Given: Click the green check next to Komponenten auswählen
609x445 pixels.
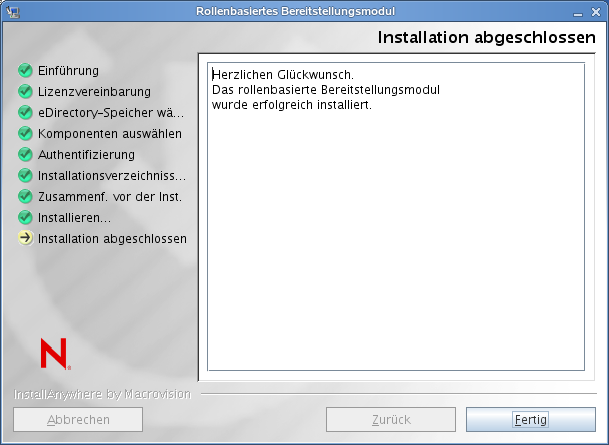Looking at the screenshot, I should (25, 133).
